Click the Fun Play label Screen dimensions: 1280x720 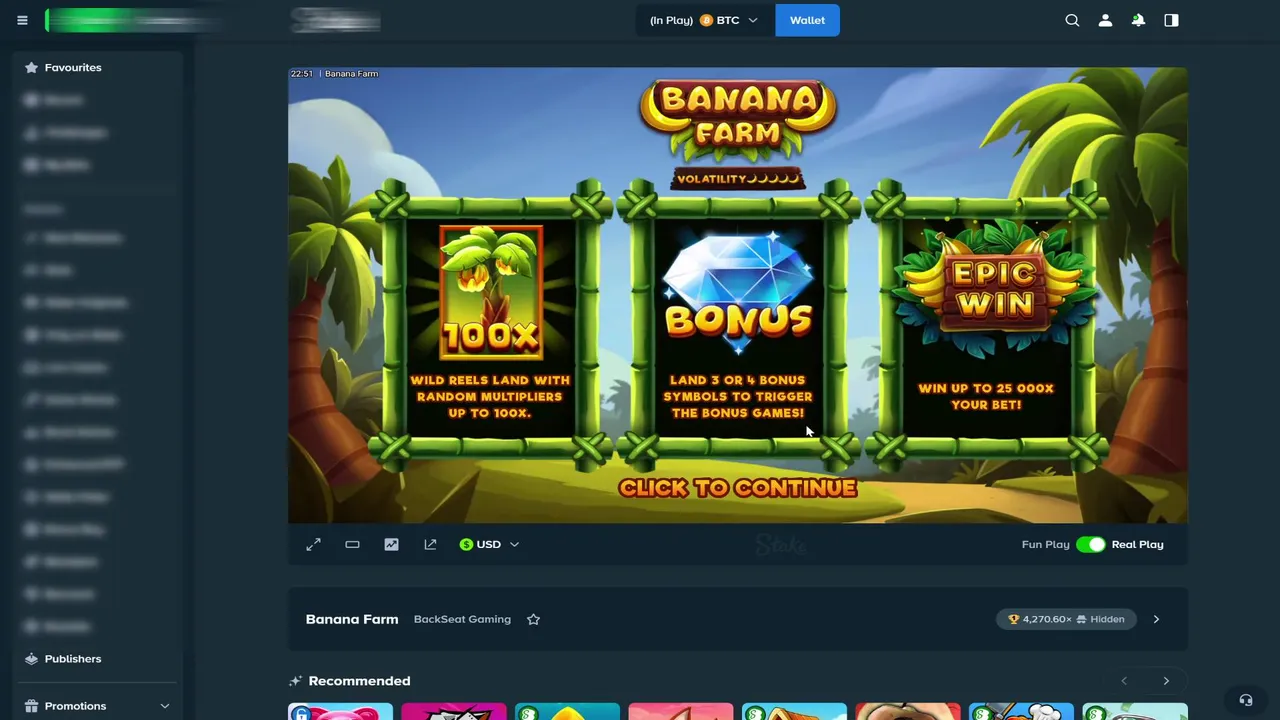(x=1045, y=544)
